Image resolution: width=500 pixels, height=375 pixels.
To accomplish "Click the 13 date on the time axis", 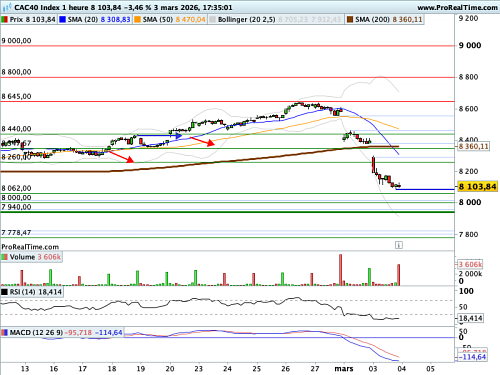I will pos(25,369).
